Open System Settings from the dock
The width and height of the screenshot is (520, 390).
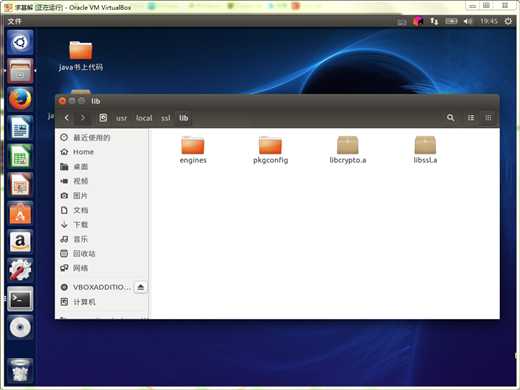(20, 270)
